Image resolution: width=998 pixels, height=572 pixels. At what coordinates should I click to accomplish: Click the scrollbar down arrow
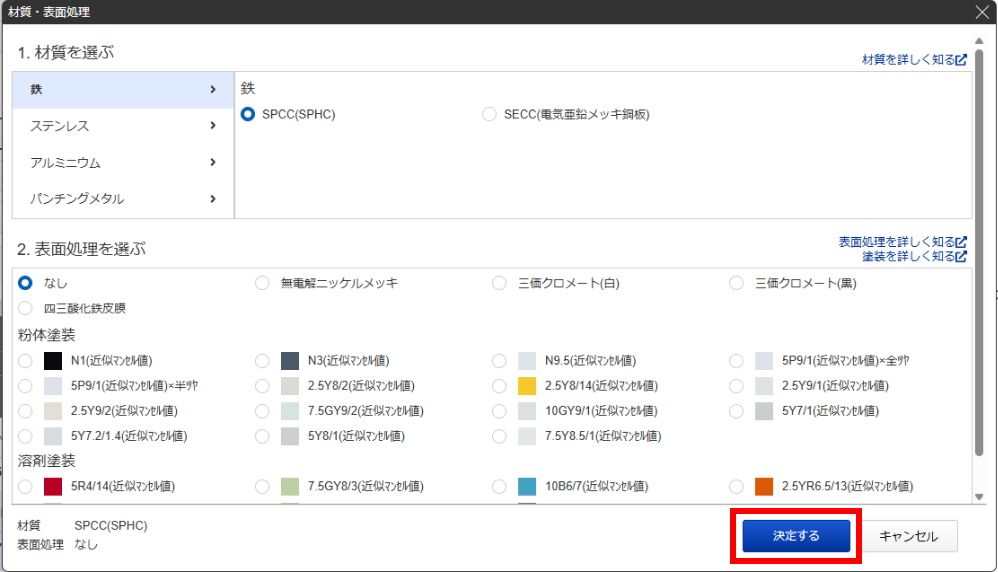point(980,497)
